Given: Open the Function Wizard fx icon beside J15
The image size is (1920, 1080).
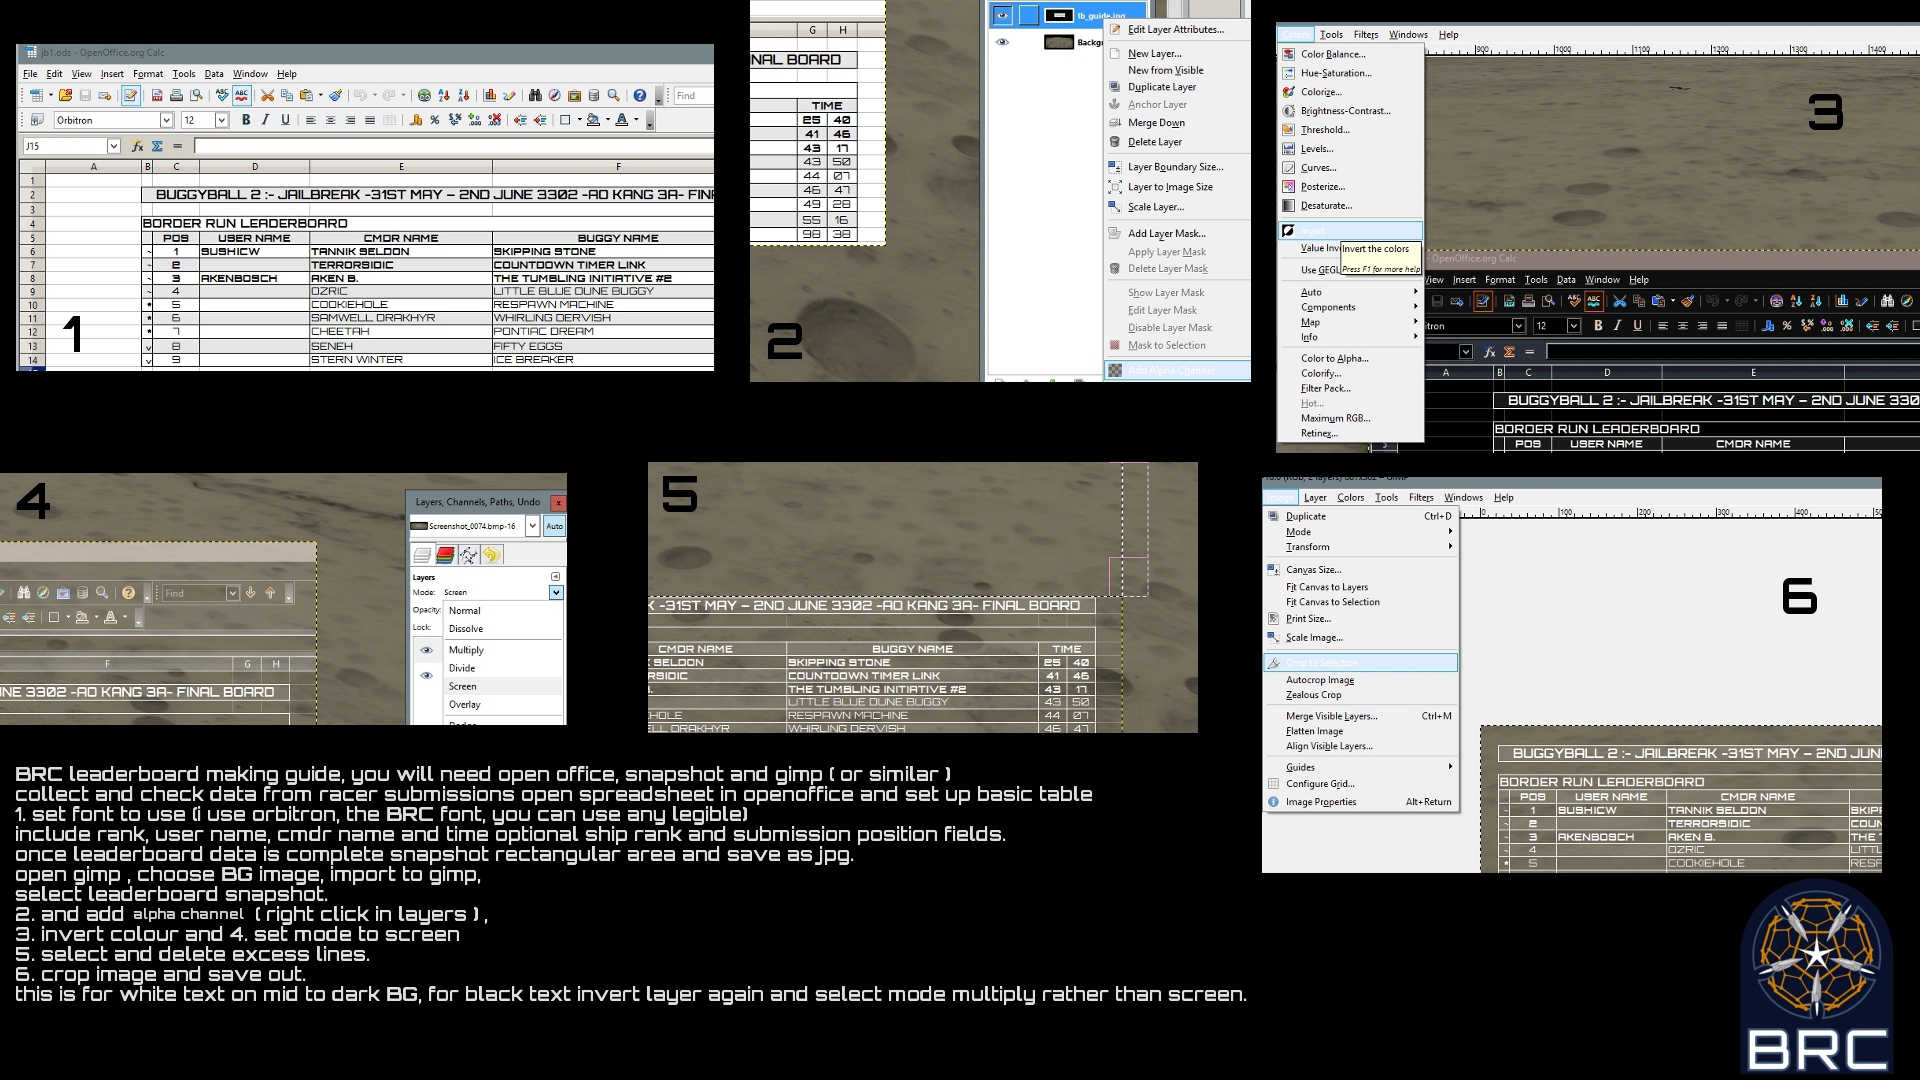Looking at the screenshot, I should click(137, 146).
